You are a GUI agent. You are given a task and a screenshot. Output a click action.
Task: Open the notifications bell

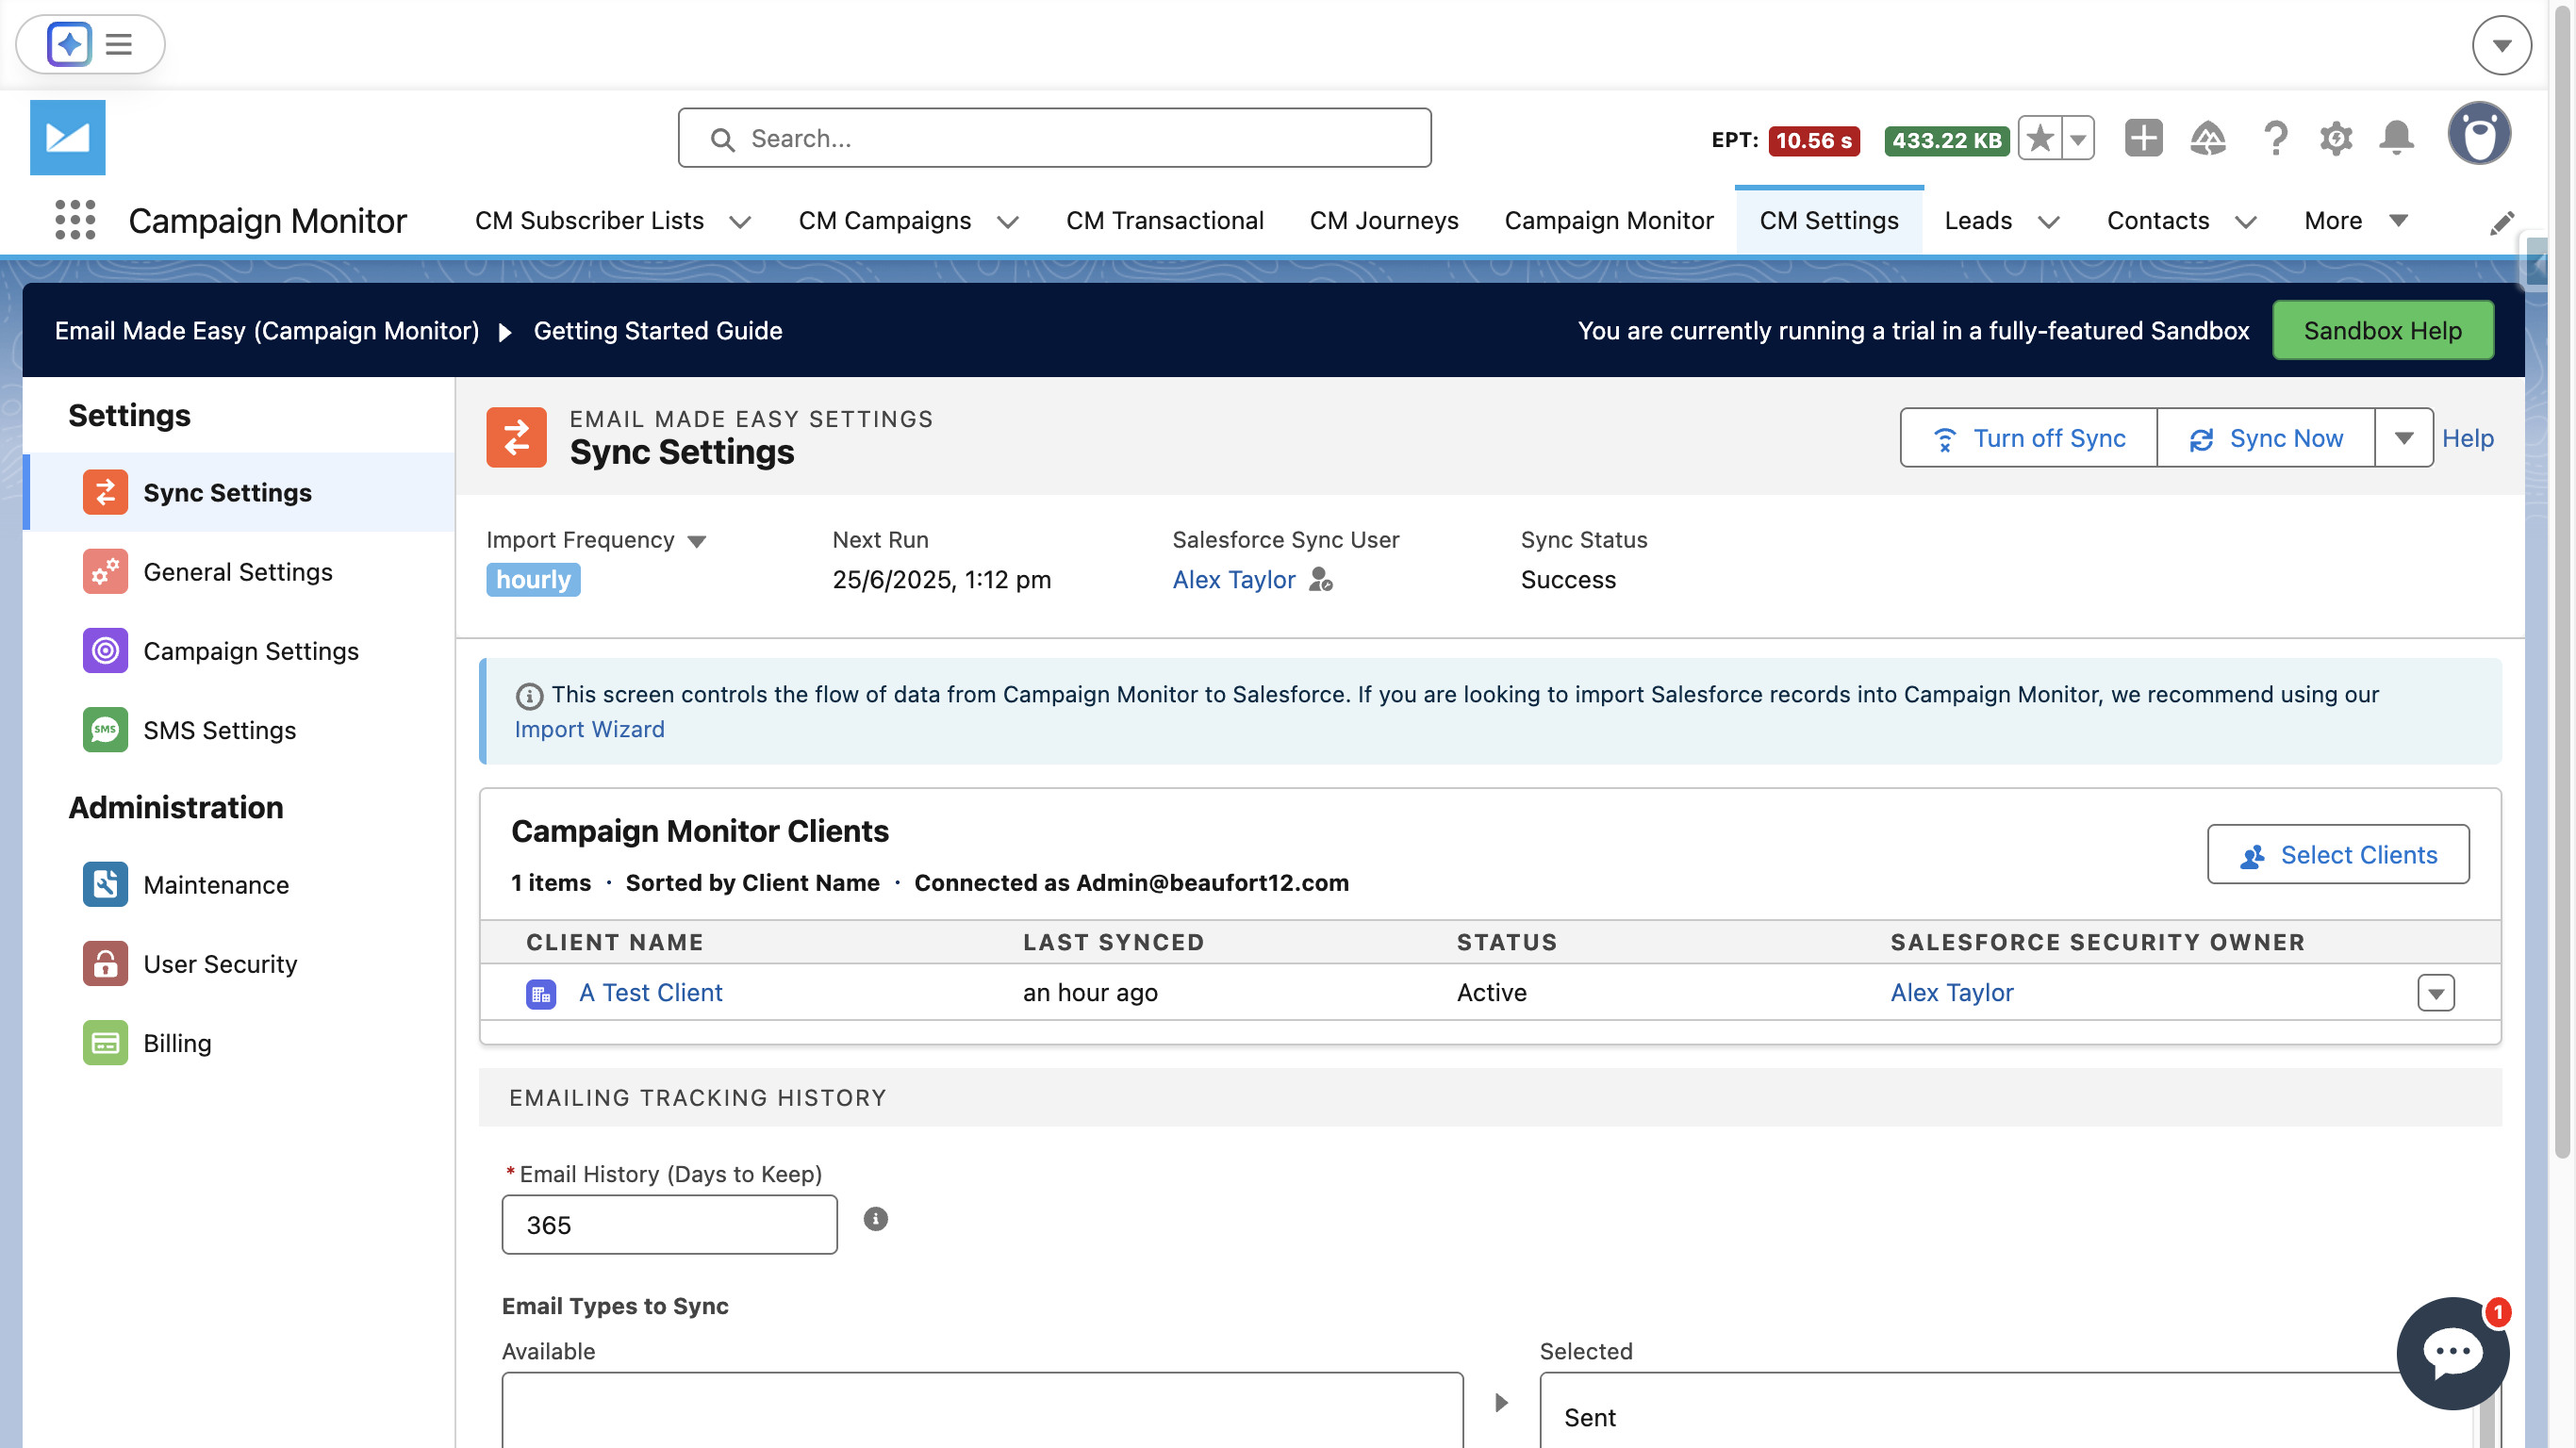pos(2397,138)
